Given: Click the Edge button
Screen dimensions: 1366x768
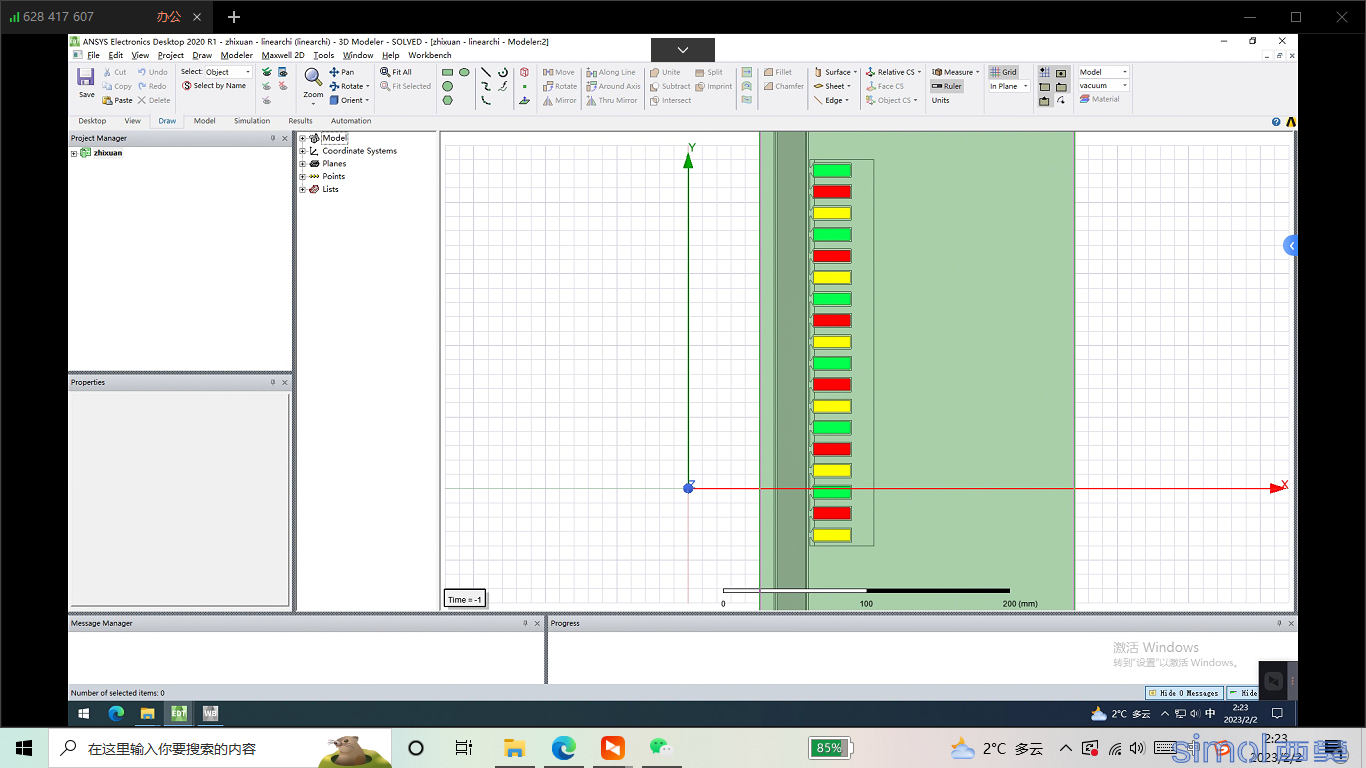Looking at the screenshot, I should [x=832, y=100].
